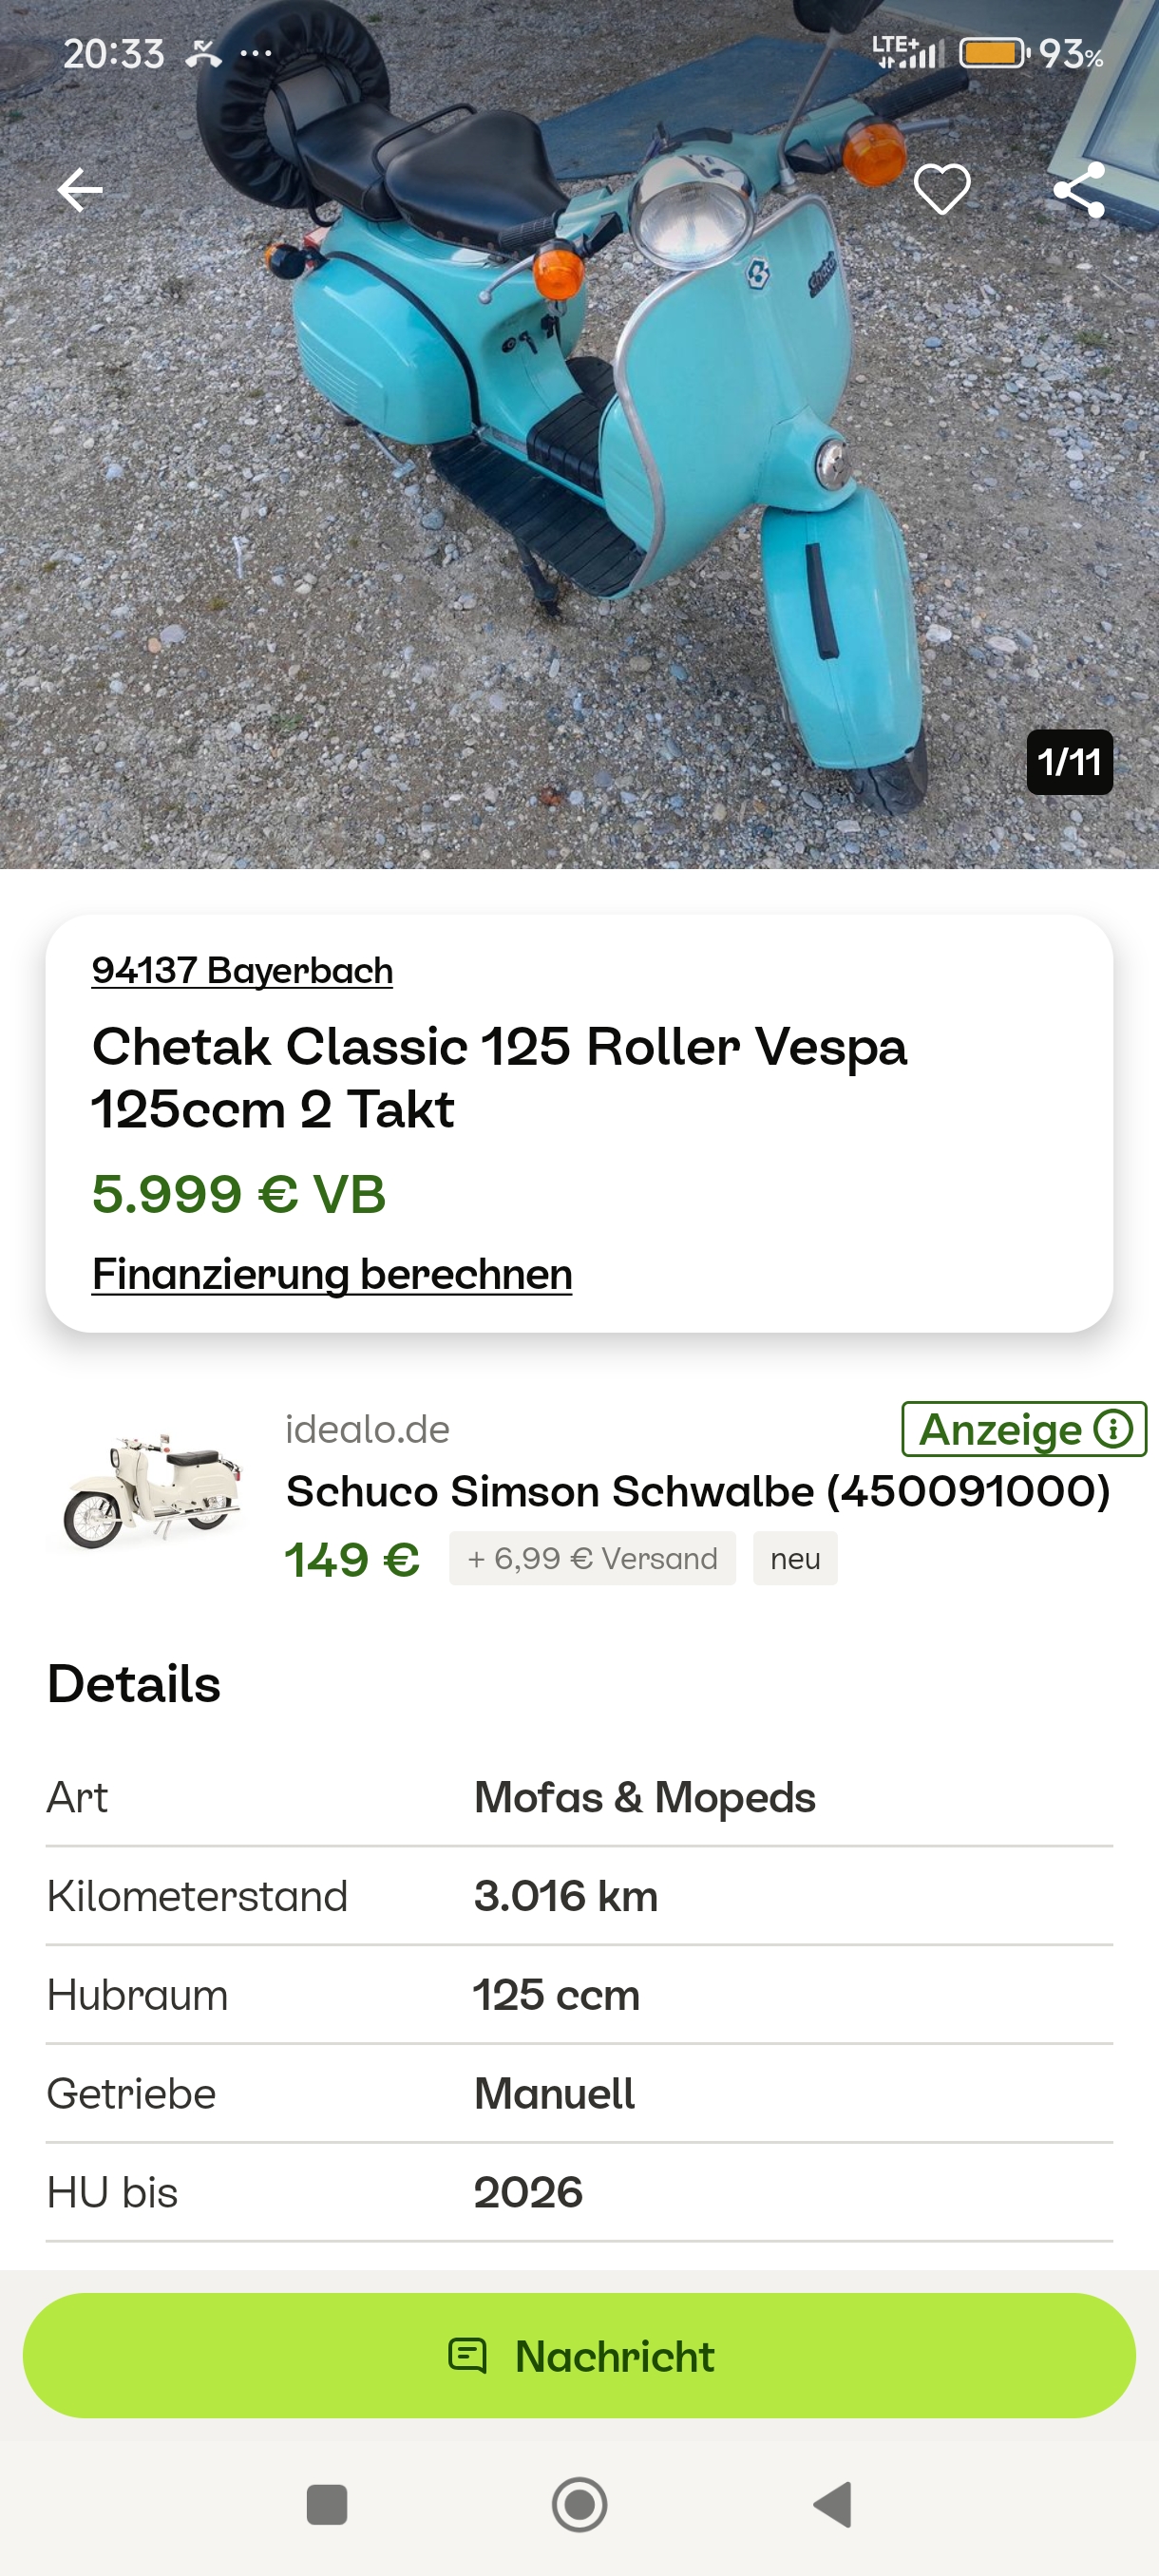Viewport: 1159px width, 2576px height.
Task: Open the Schuco Simson Schwalbe ad title
Action: 698,1491
